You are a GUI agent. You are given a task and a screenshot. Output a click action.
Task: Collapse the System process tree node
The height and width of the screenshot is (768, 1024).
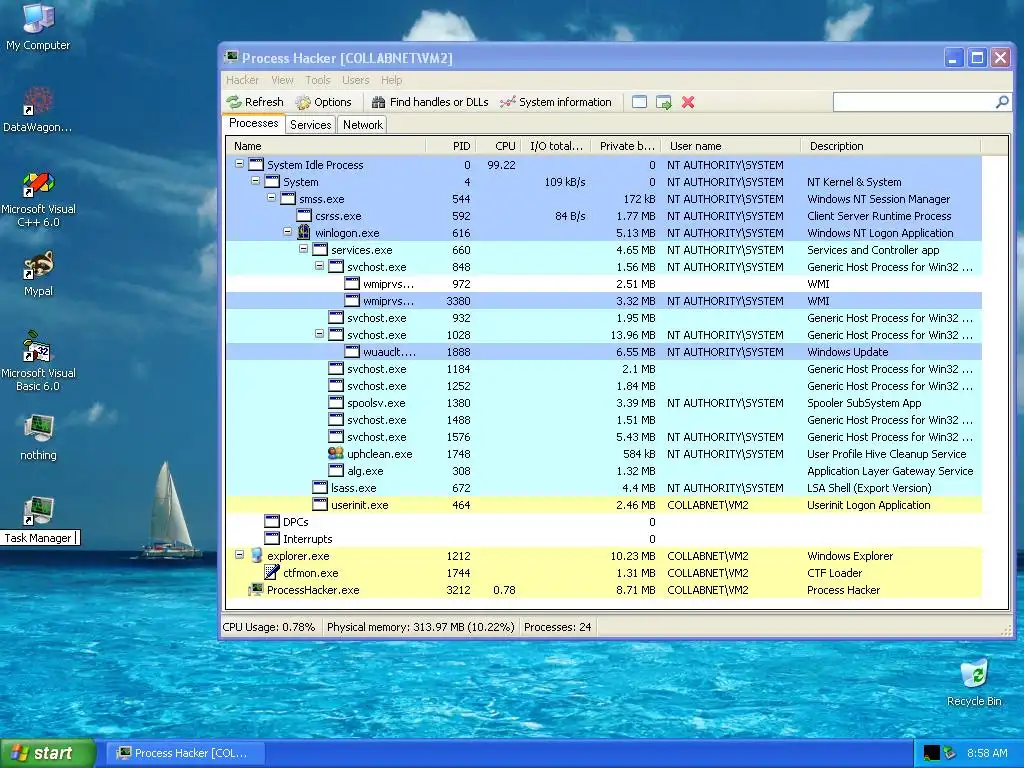point(255,181)
